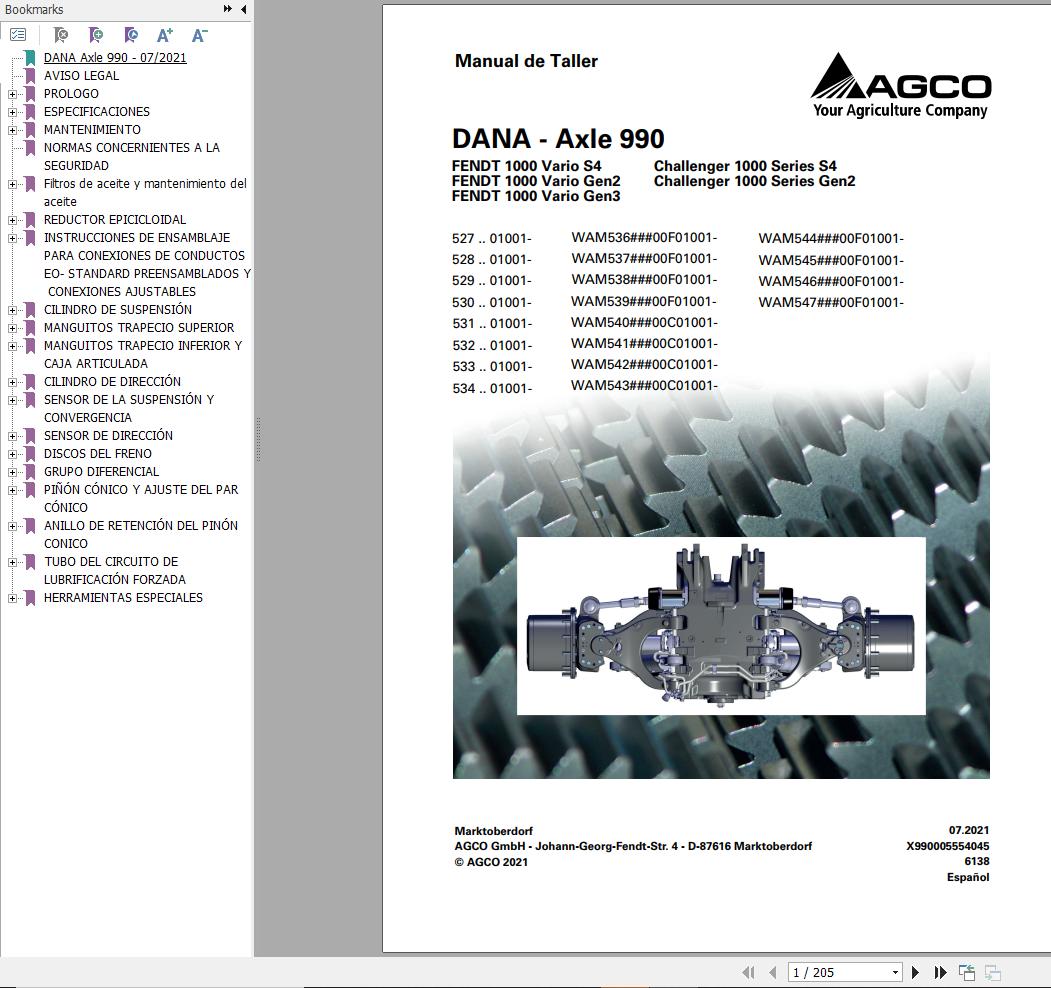Decrease bookmark text size with A- icon
1051x988 pixels.
pyautogui.click(x=199, y=34)
